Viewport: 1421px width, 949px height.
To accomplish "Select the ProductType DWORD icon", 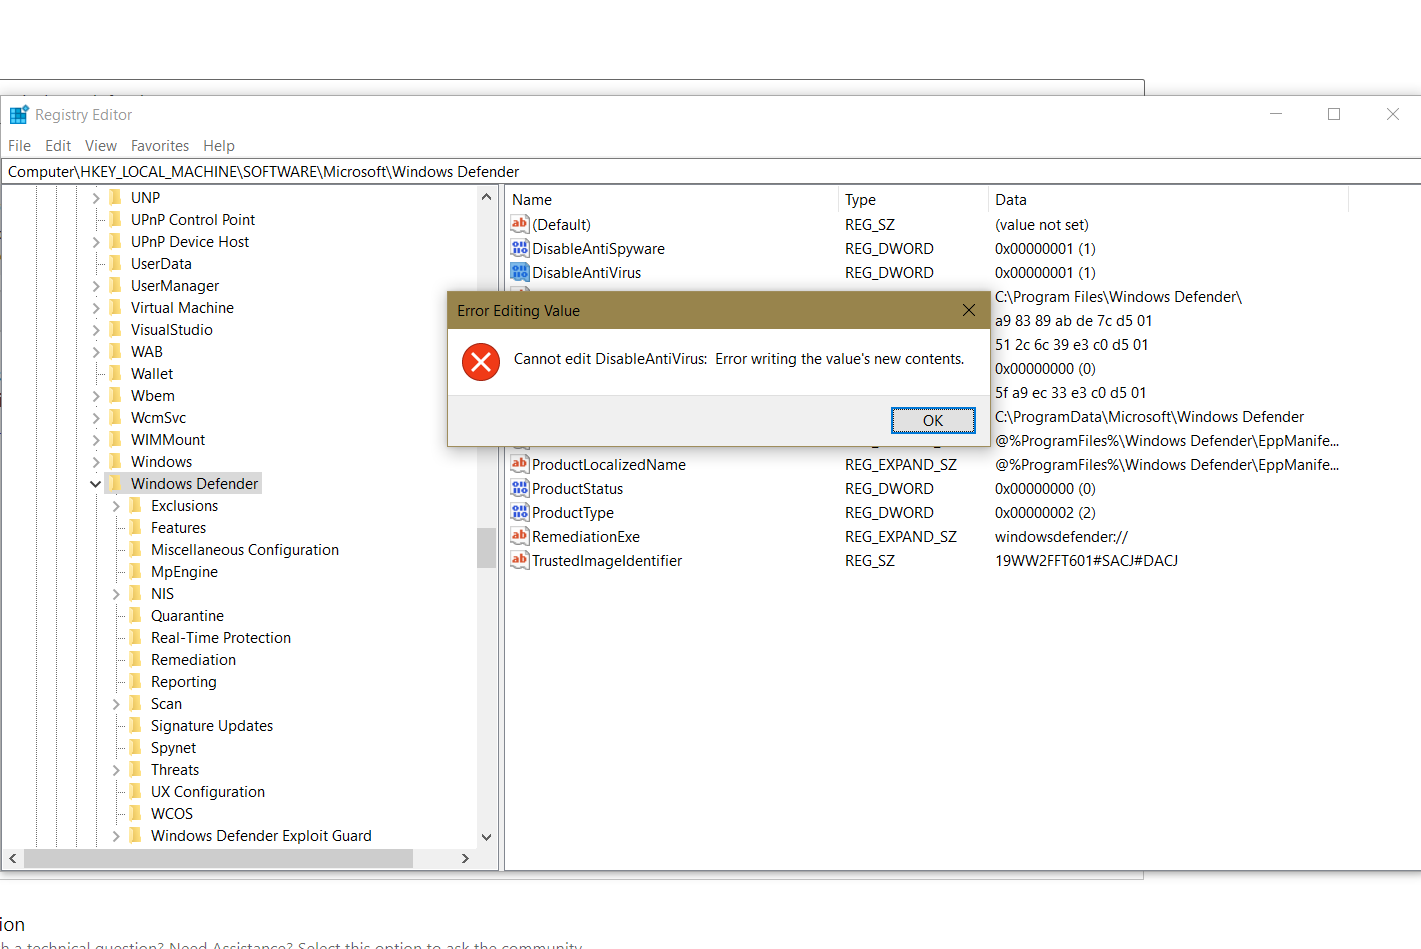I will pyautogui.click(x=520, y=512).
